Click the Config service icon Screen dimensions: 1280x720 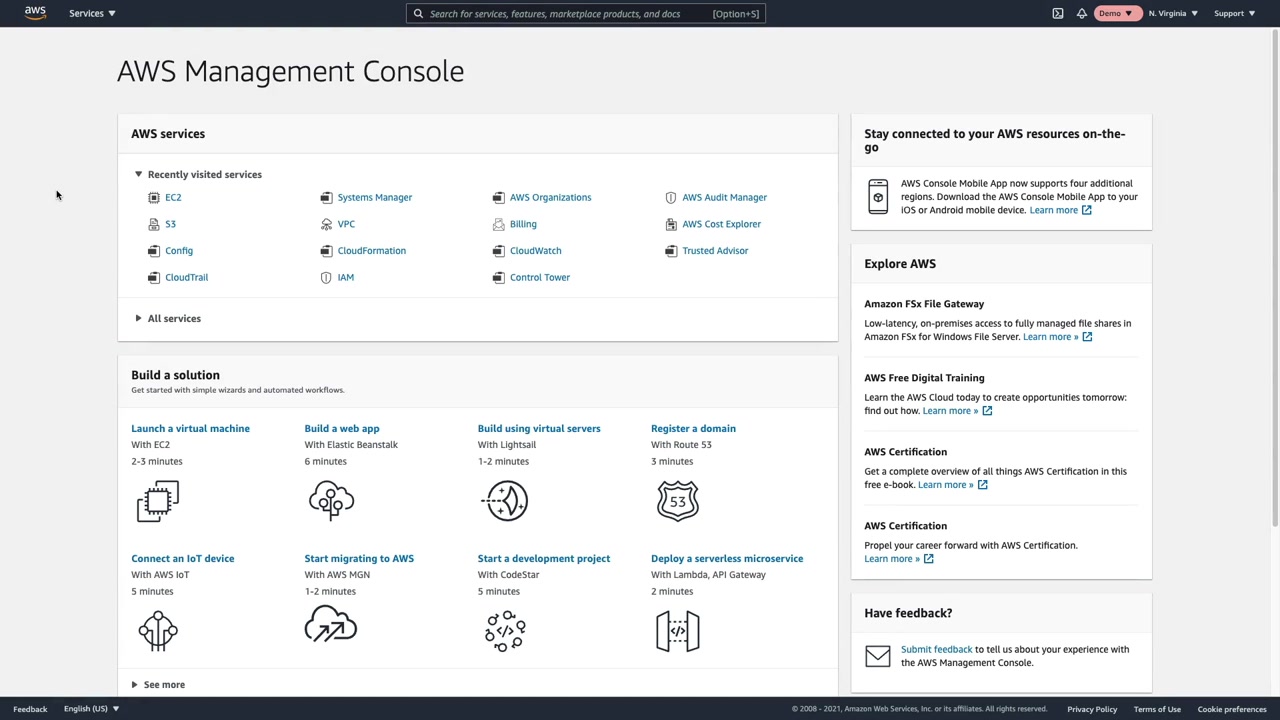[153, 251]
